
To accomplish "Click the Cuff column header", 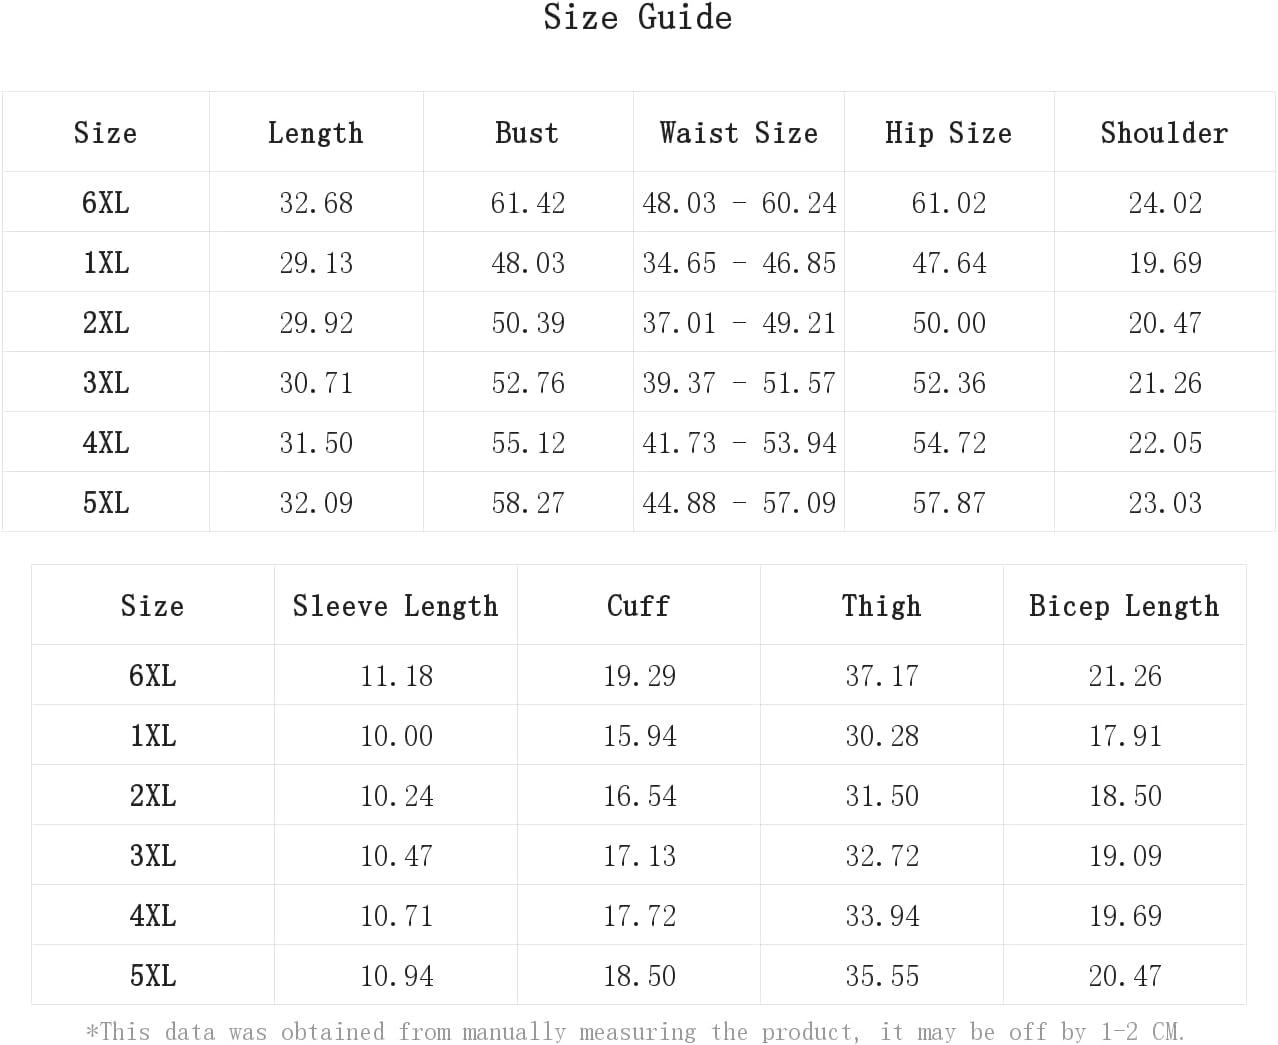I will [x=638, y=606].
